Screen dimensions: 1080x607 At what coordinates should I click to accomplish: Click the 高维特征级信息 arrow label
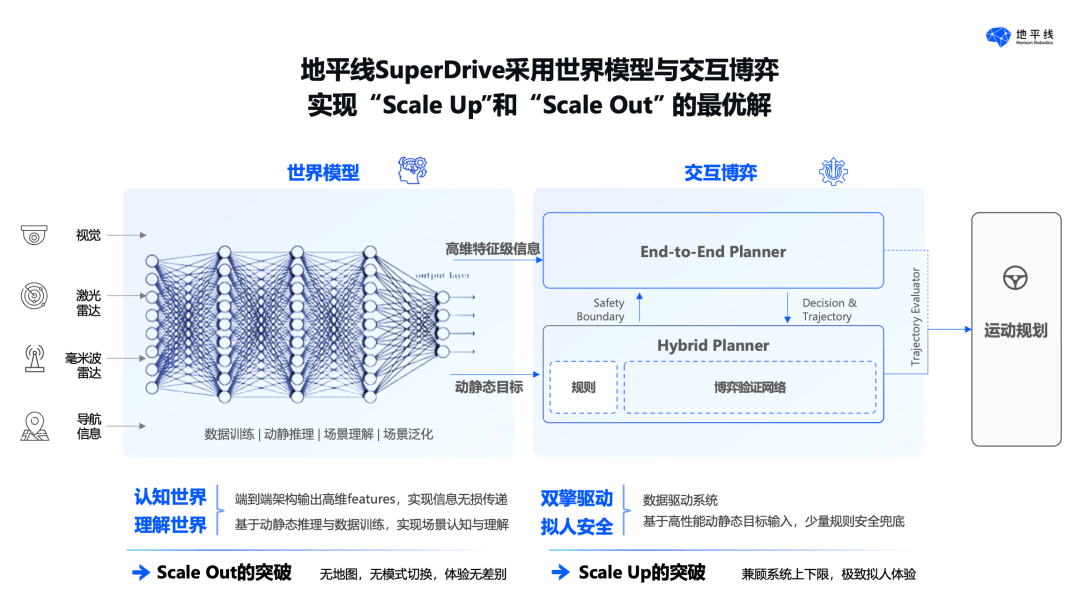[492, 249]
